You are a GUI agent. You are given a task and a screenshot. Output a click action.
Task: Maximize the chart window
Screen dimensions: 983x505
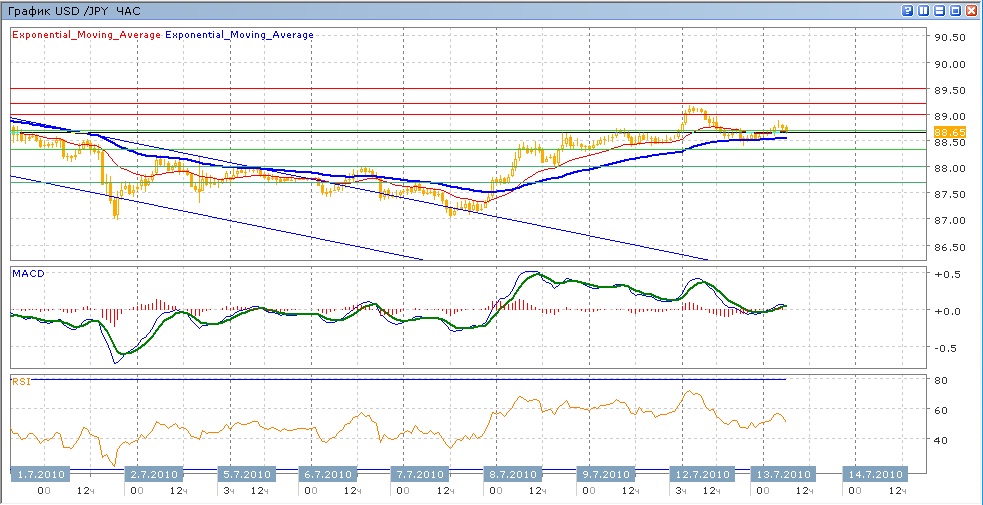point(956,10)
